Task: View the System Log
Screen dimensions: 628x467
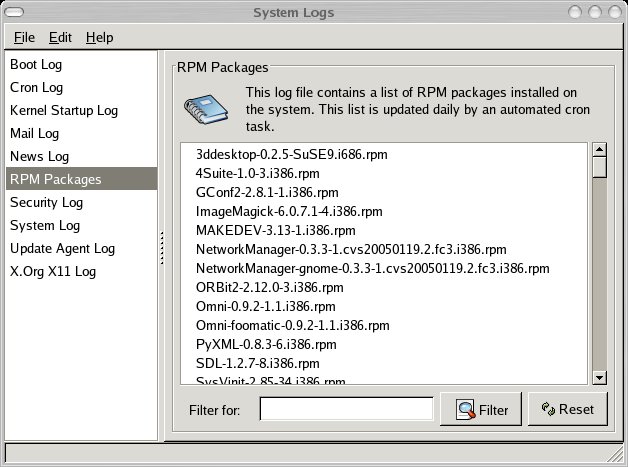Action: coord(45,225)
